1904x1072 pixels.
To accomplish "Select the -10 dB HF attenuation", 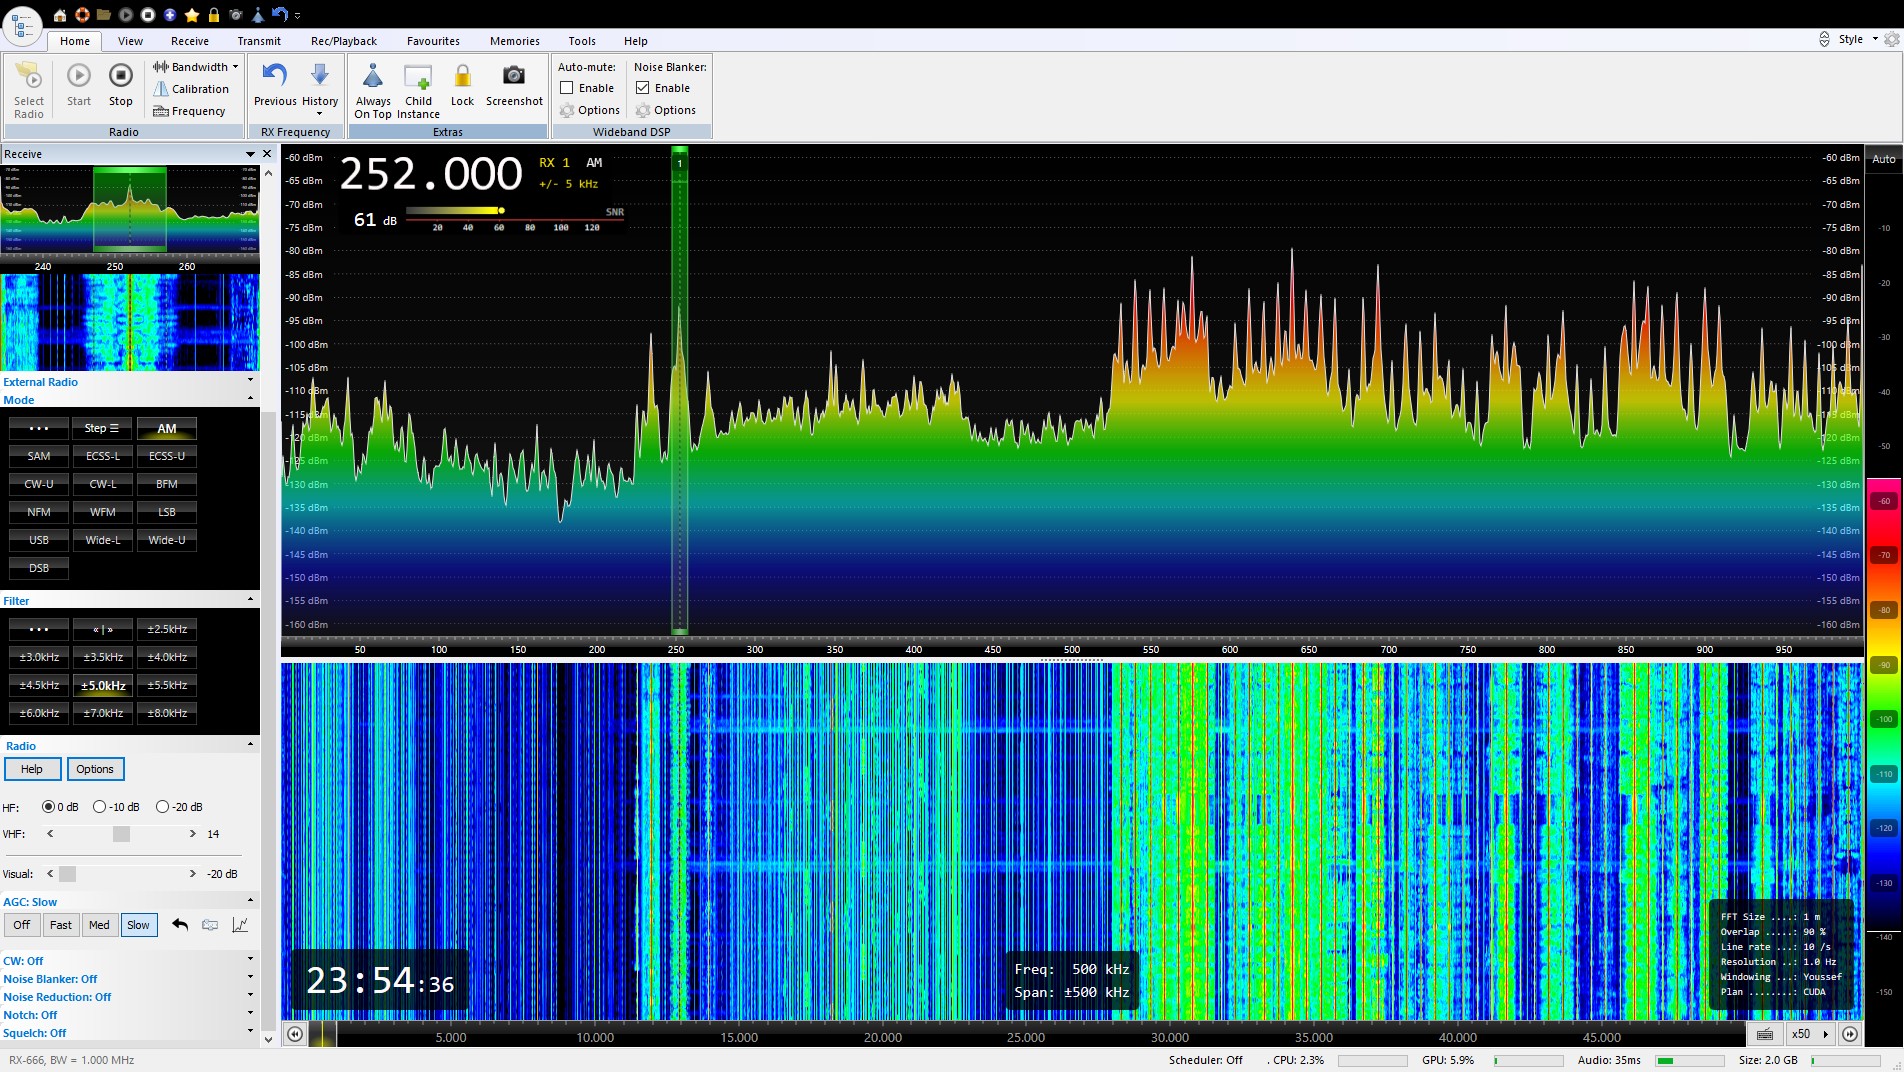I will 100,807.
